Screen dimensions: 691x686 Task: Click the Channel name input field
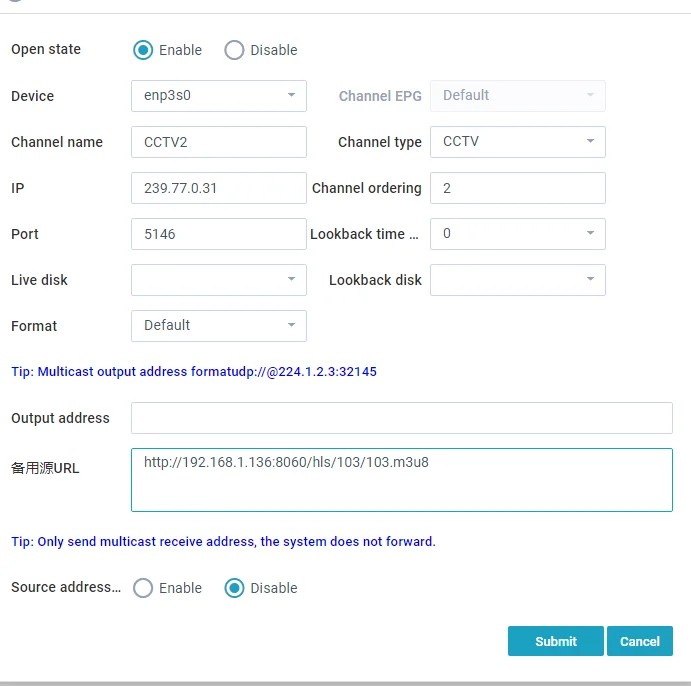coord(218,142)
